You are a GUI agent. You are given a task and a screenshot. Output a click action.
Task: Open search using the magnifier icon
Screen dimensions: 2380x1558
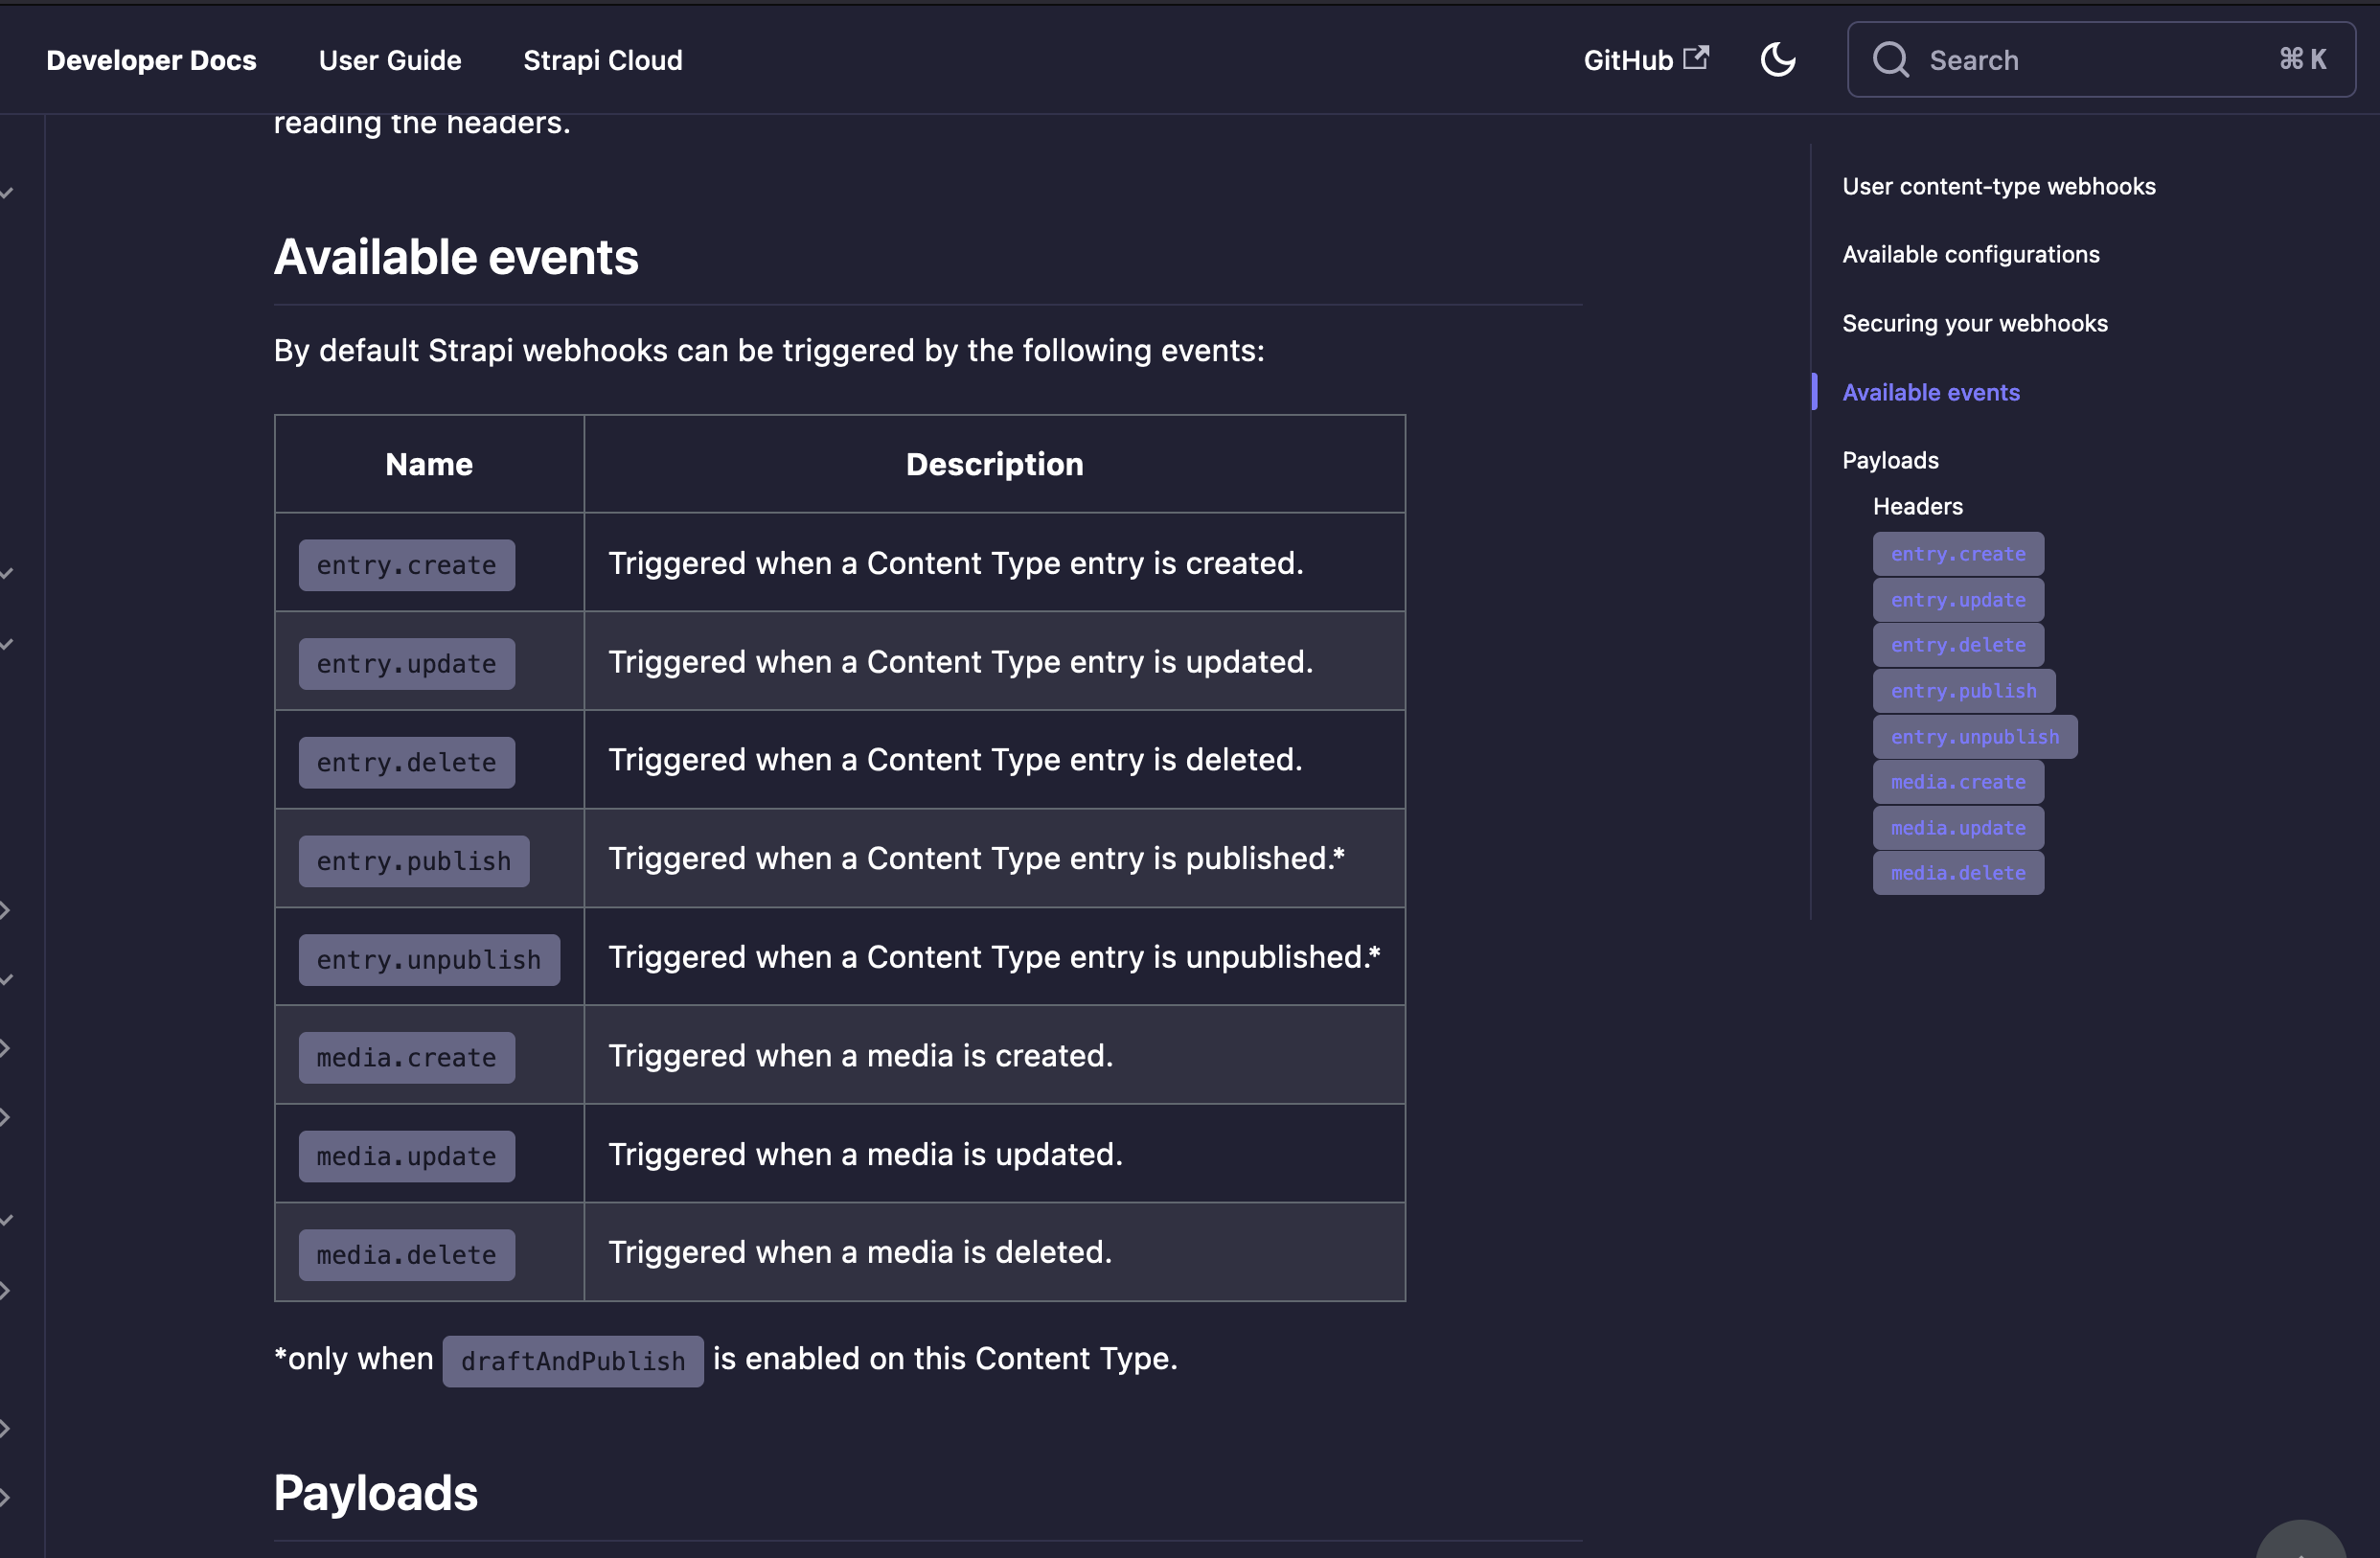point(1892,59)
